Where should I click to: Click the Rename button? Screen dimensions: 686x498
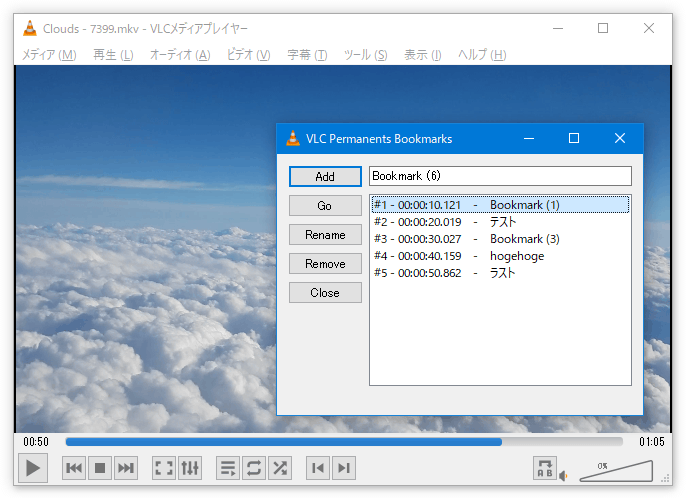click(325, 235)
